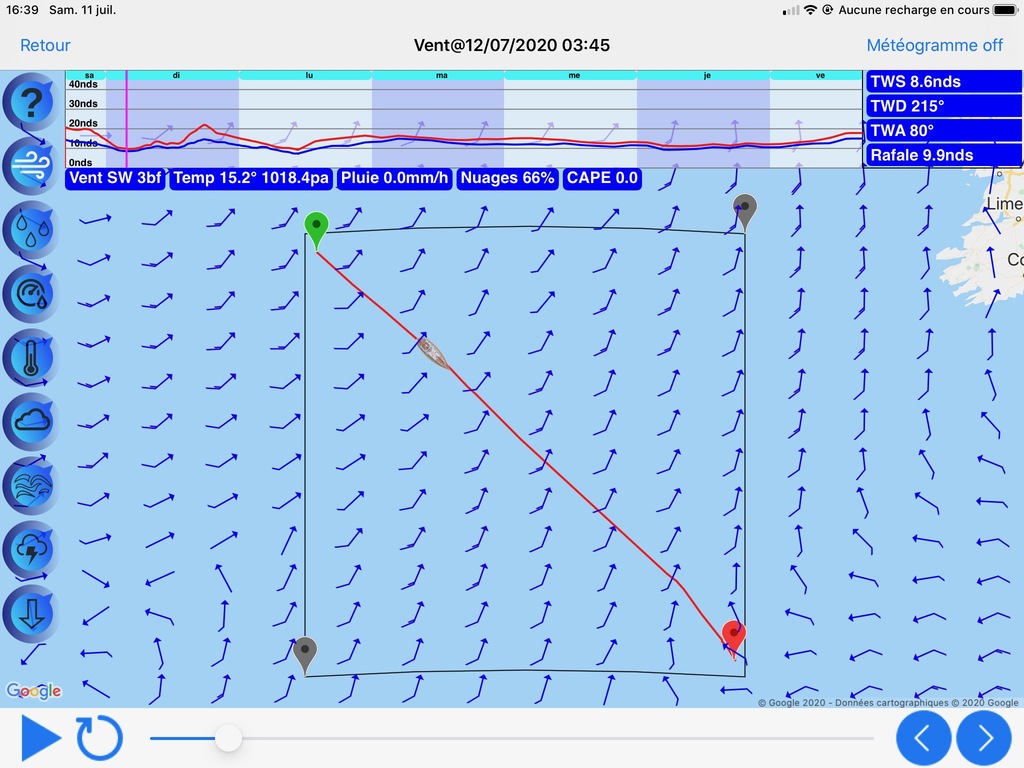Image resolution: width=1024 pixels, height=768 pixels.
Task: Select 'me' day in meteogram
Action: click(x=574, y=76)
